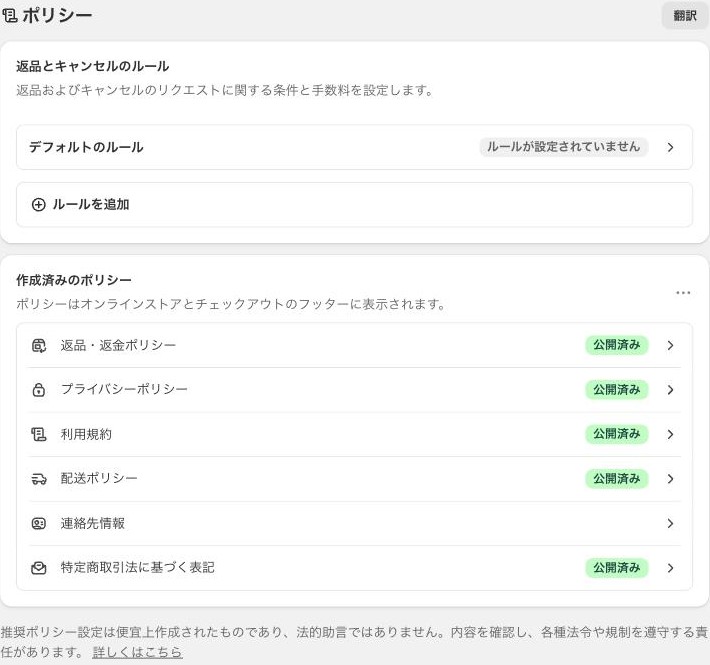Image resolution: width=710 pixels, height=665 pixels.
Task: Click the scroll icon beside 利用規約
Action: coord(39,434)
